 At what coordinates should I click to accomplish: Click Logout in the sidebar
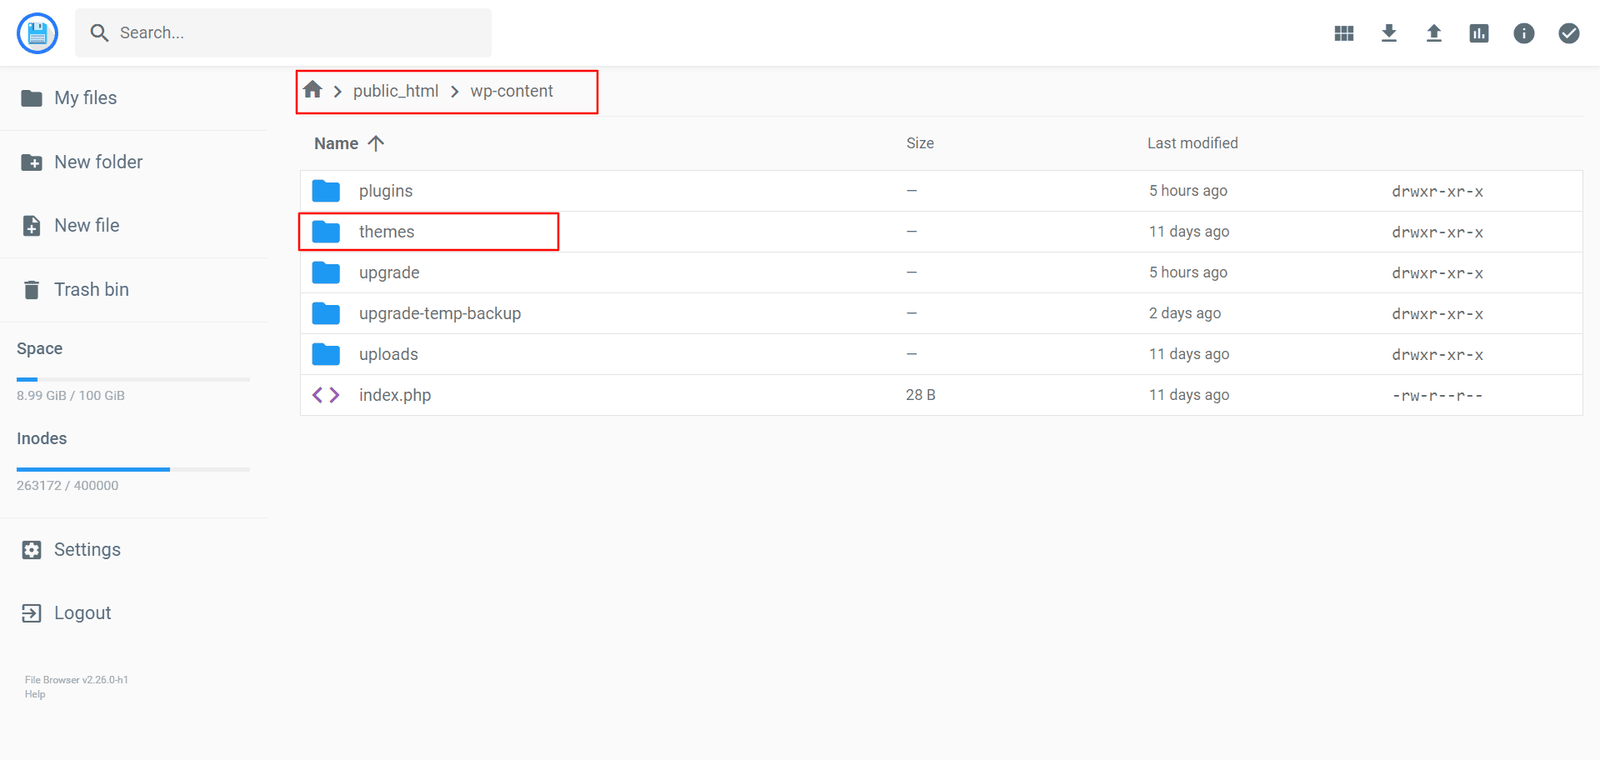tap(82, 613)
